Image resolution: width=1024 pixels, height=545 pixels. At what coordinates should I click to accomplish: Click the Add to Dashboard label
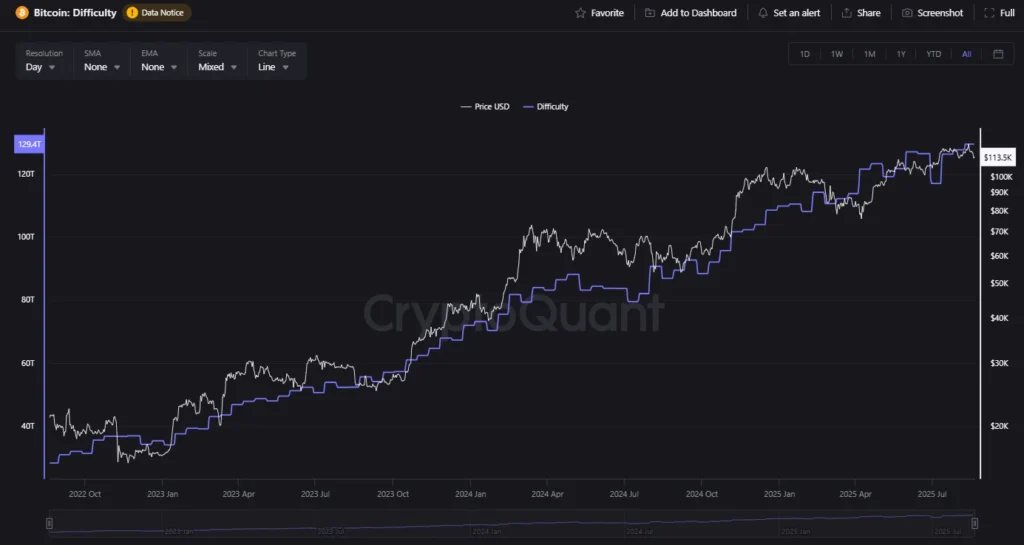(x=698, y=13)
